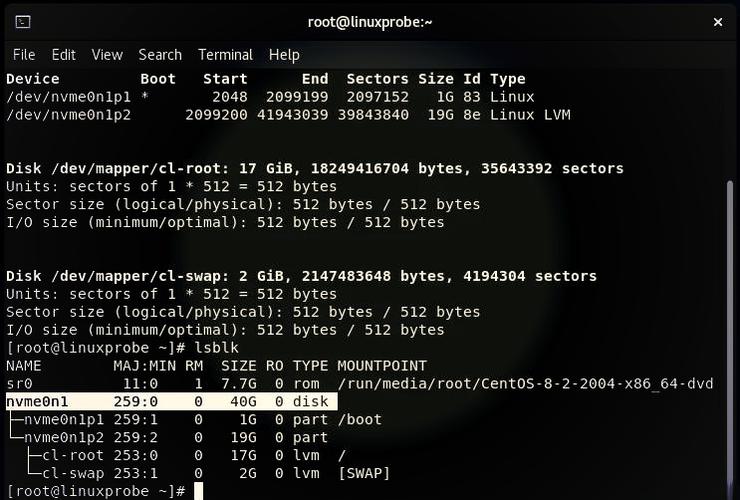Open the Edit menu
Screen dimensions: 740x500
64,55
